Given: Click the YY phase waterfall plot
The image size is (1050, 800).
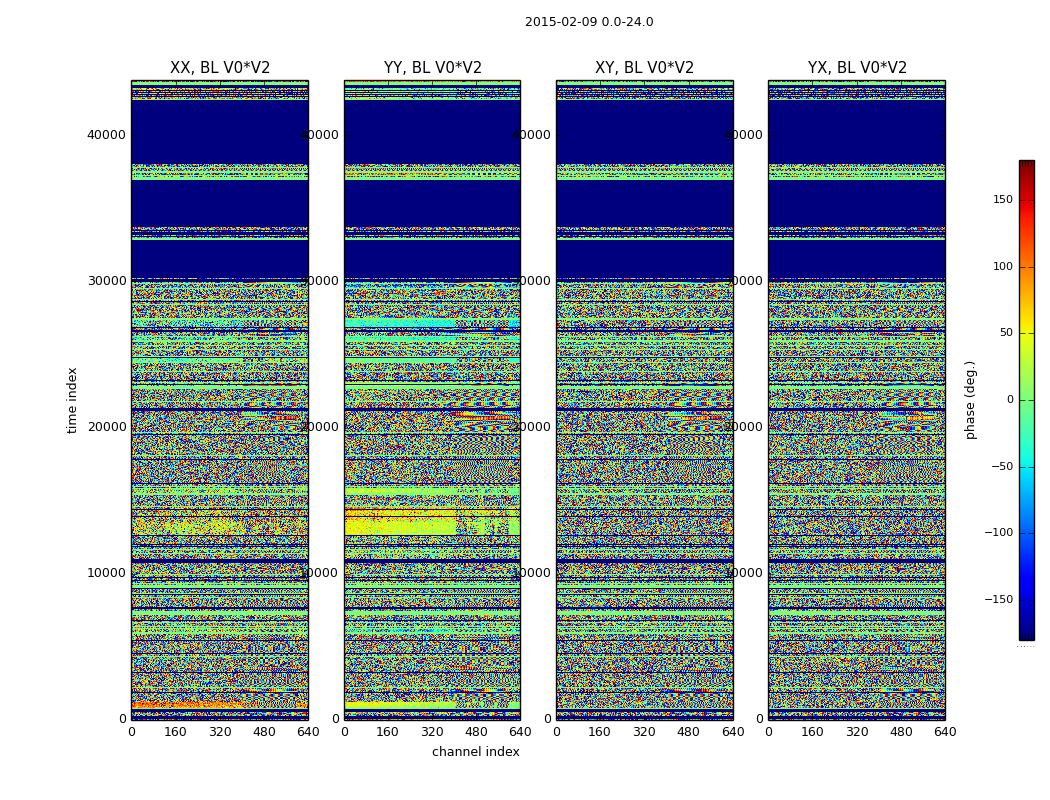Looking at the screenshot, I should [x=433, y=400].
